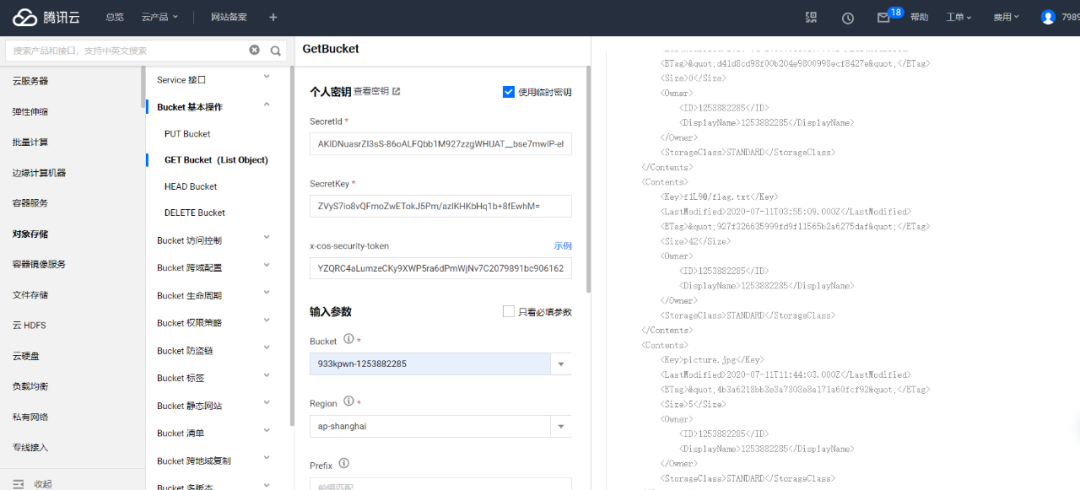Open the DELETE Bucket API

click(x=195, y=212)
